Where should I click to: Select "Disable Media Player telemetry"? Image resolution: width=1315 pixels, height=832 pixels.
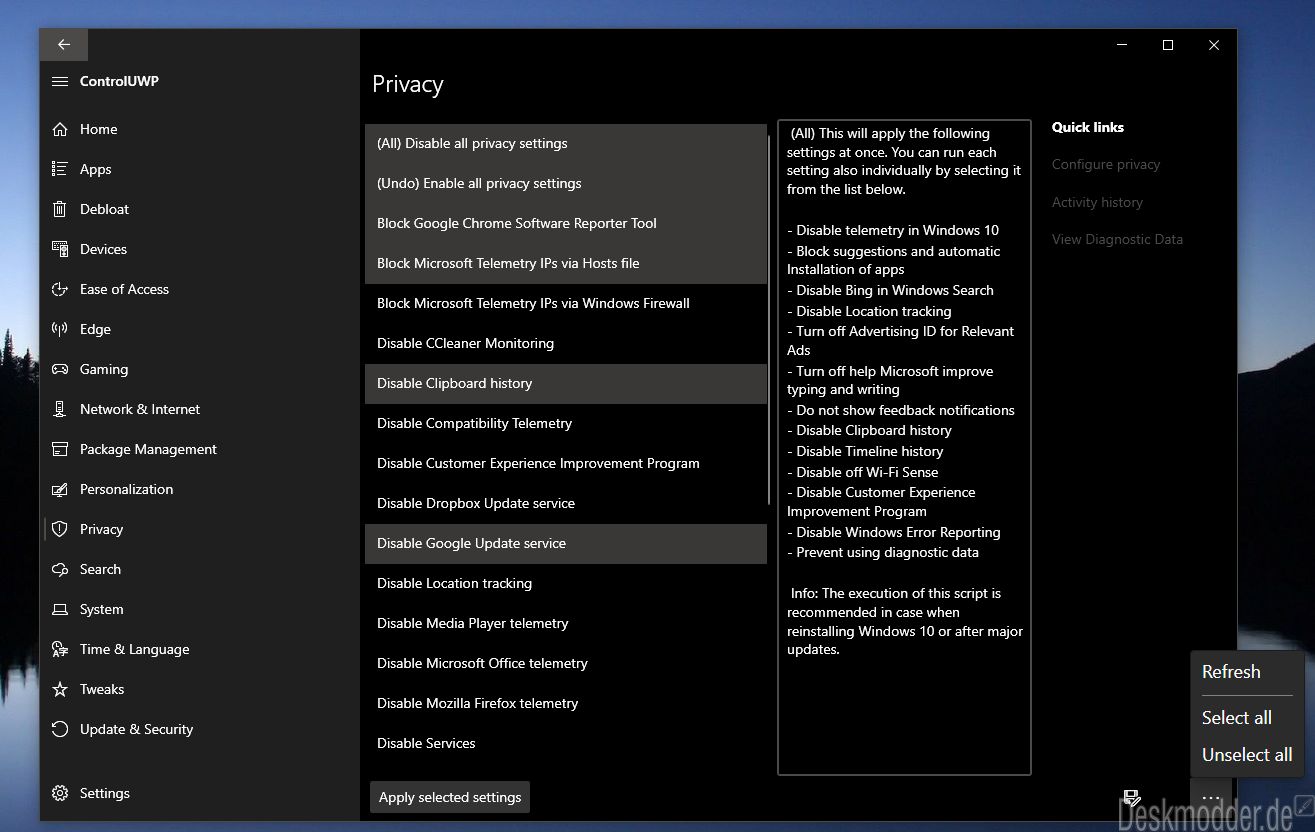(566, 623)
